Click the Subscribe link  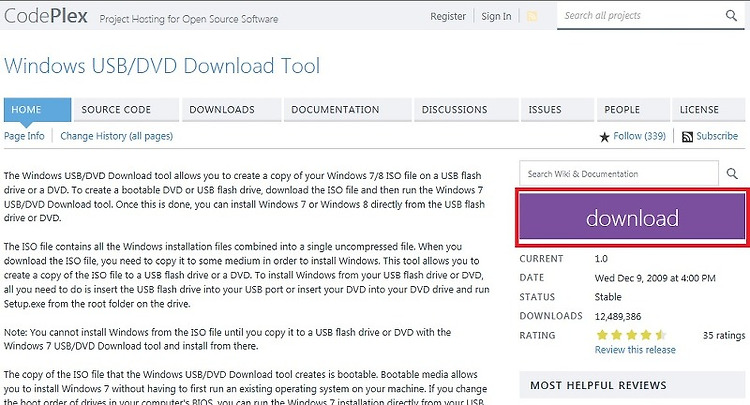(717, 136)
